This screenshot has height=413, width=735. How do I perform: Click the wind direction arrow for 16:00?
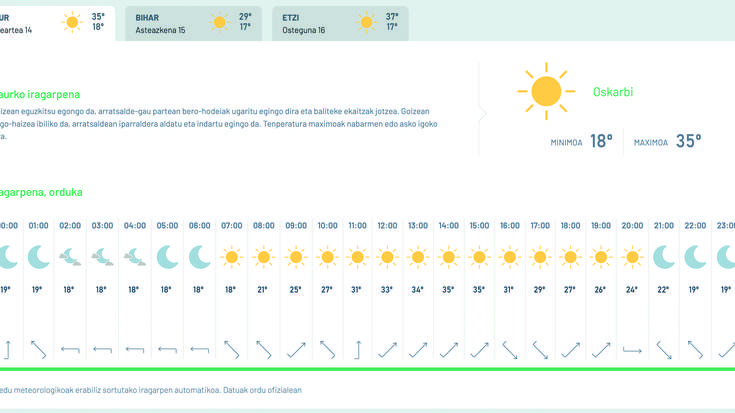[510, 350]
